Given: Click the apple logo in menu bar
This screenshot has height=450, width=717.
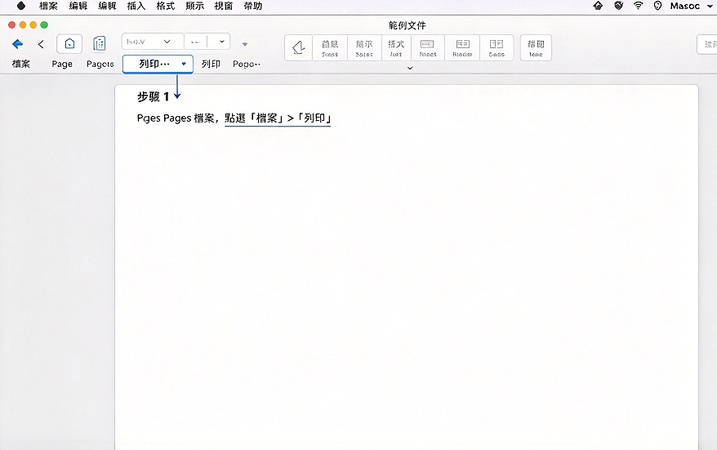Looking at the screenshot, I should pos(21,6).
